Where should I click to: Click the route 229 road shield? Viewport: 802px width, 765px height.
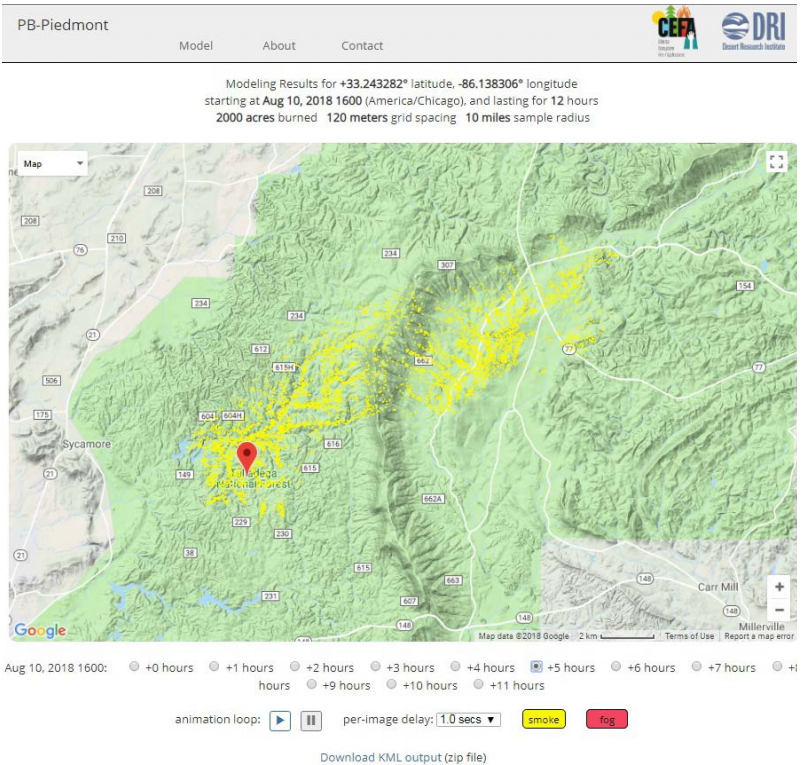coord(241,522)
